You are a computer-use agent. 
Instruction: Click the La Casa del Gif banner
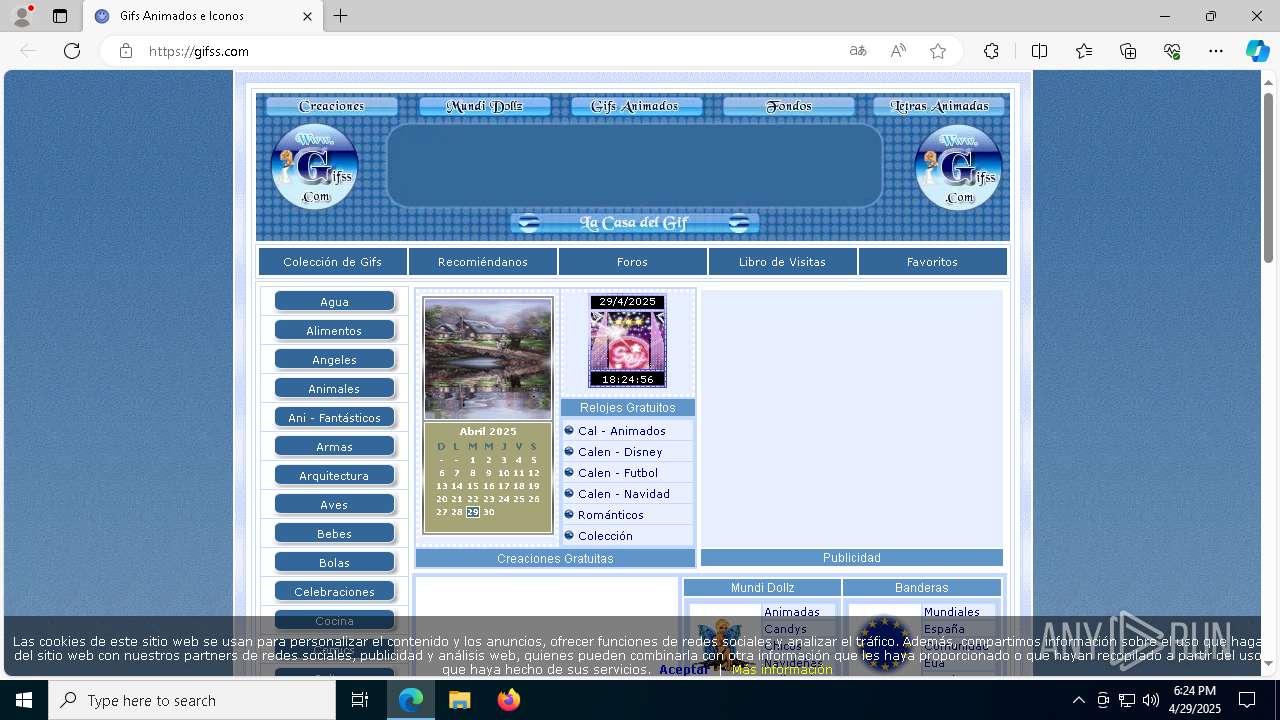[x=635, y=223]
